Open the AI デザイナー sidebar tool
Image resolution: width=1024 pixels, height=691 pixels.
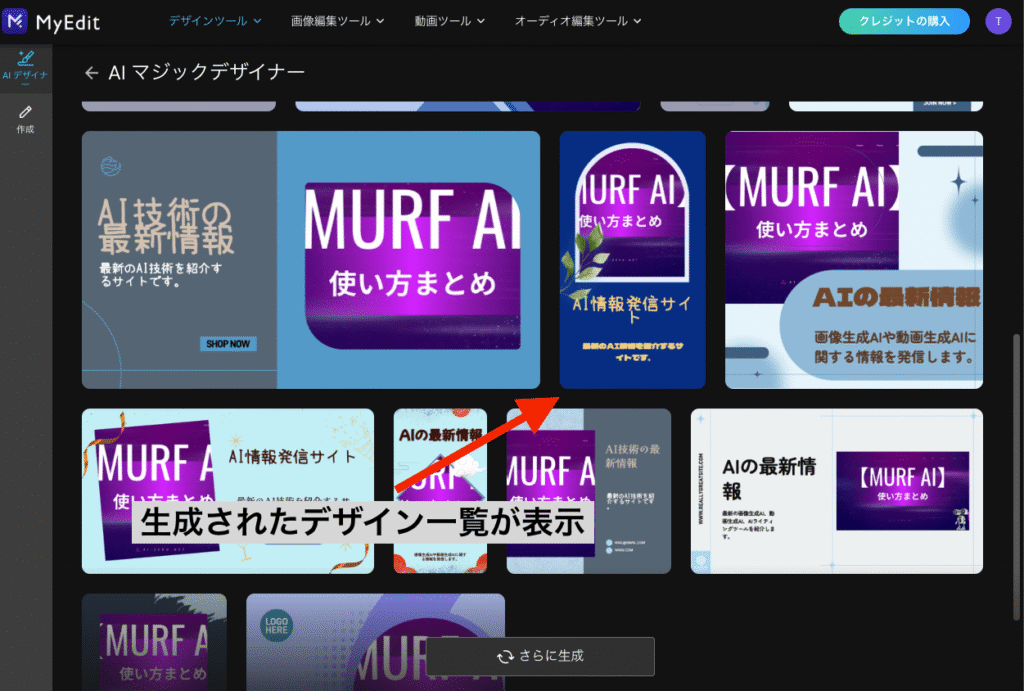[25, 68]
